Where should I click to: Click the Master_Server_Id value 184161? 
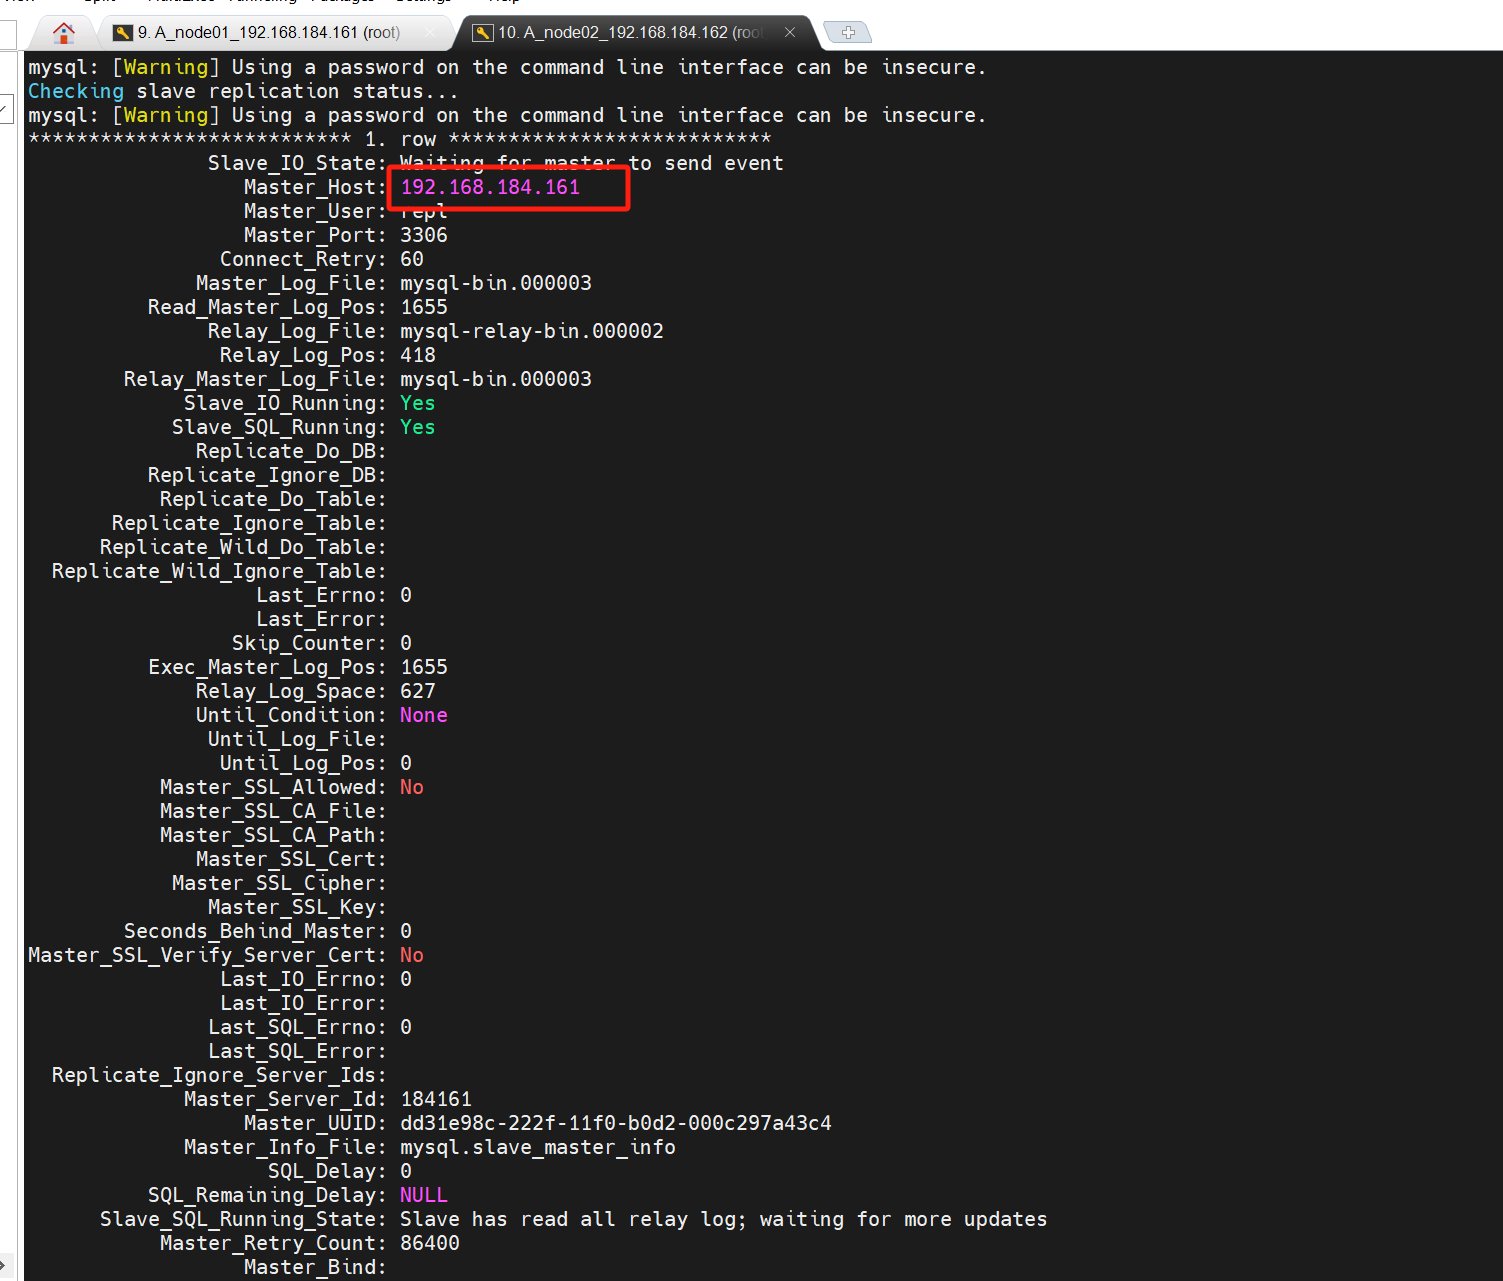click(436, 1099)
